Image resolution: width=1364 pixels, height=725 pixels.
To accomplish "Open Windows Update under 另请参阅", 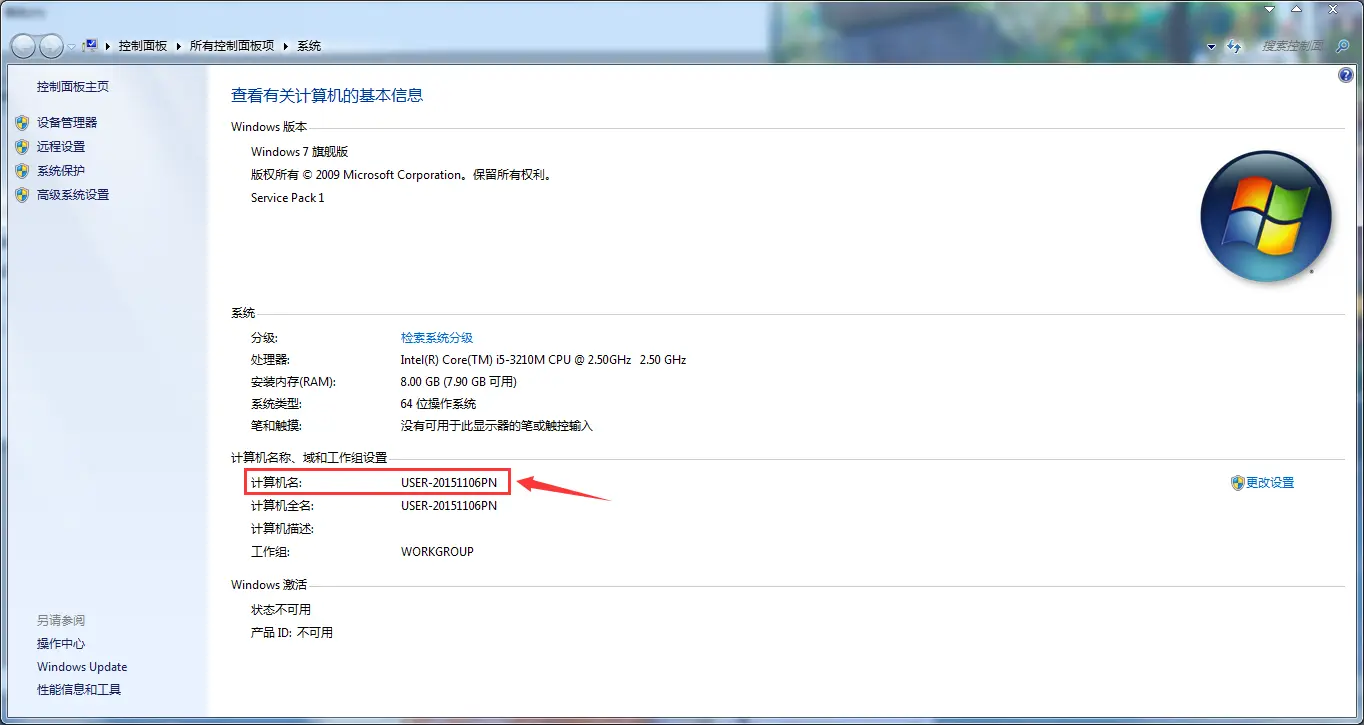I will [82, 667].
